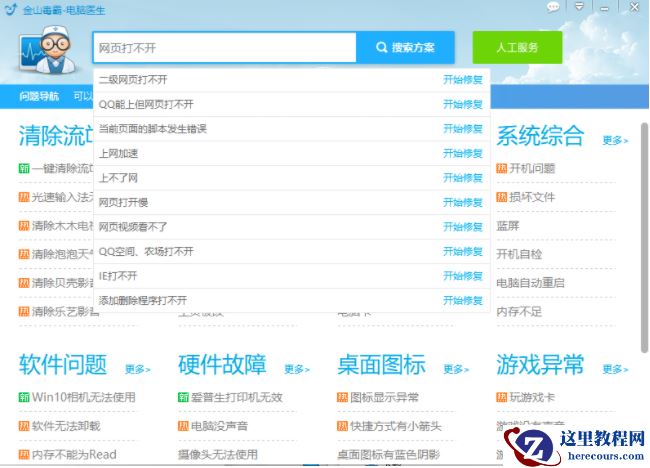This screenshot has height=468, width=650.
Task: Open 电脑没声音 item
Action: (219, 426)
